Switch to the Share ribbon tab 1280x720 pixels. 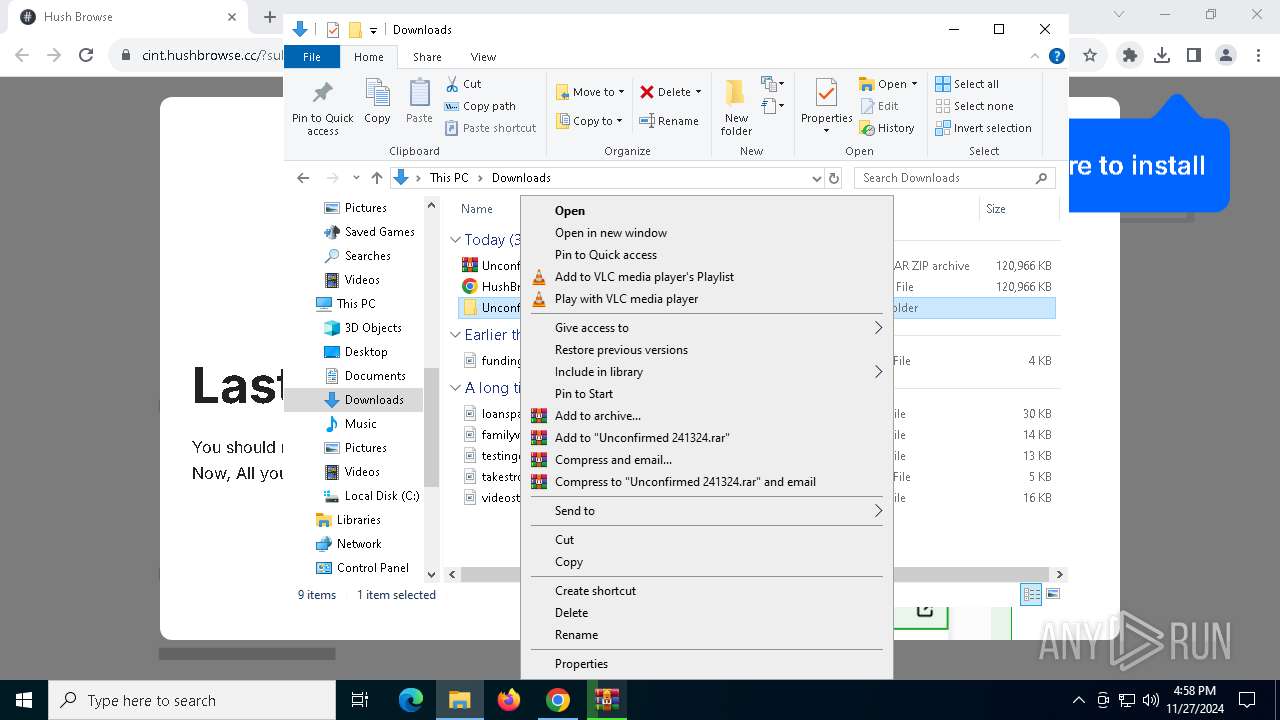coord(427,57)
